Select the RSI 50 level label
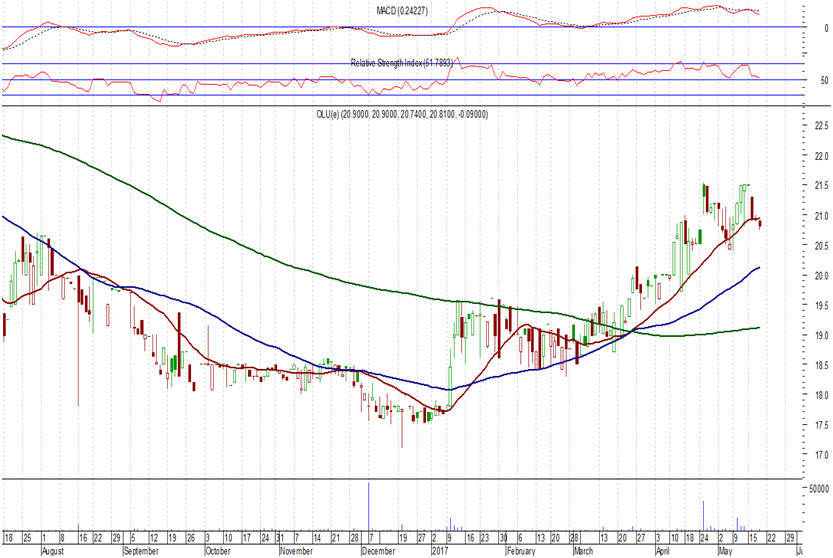Image resolution: width=833 pixels, height=558 pixels. (x=824, y=79)
